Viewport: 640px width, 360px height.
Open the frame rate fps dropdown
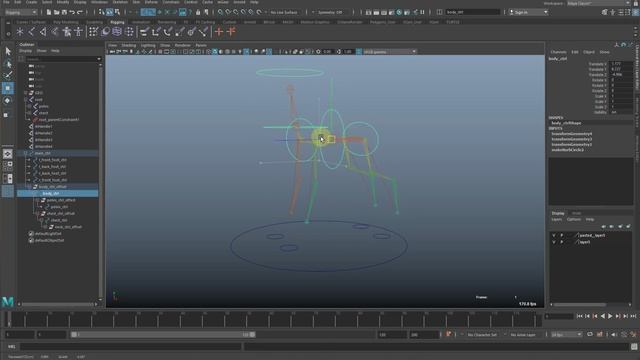click(x=566, y=334)
